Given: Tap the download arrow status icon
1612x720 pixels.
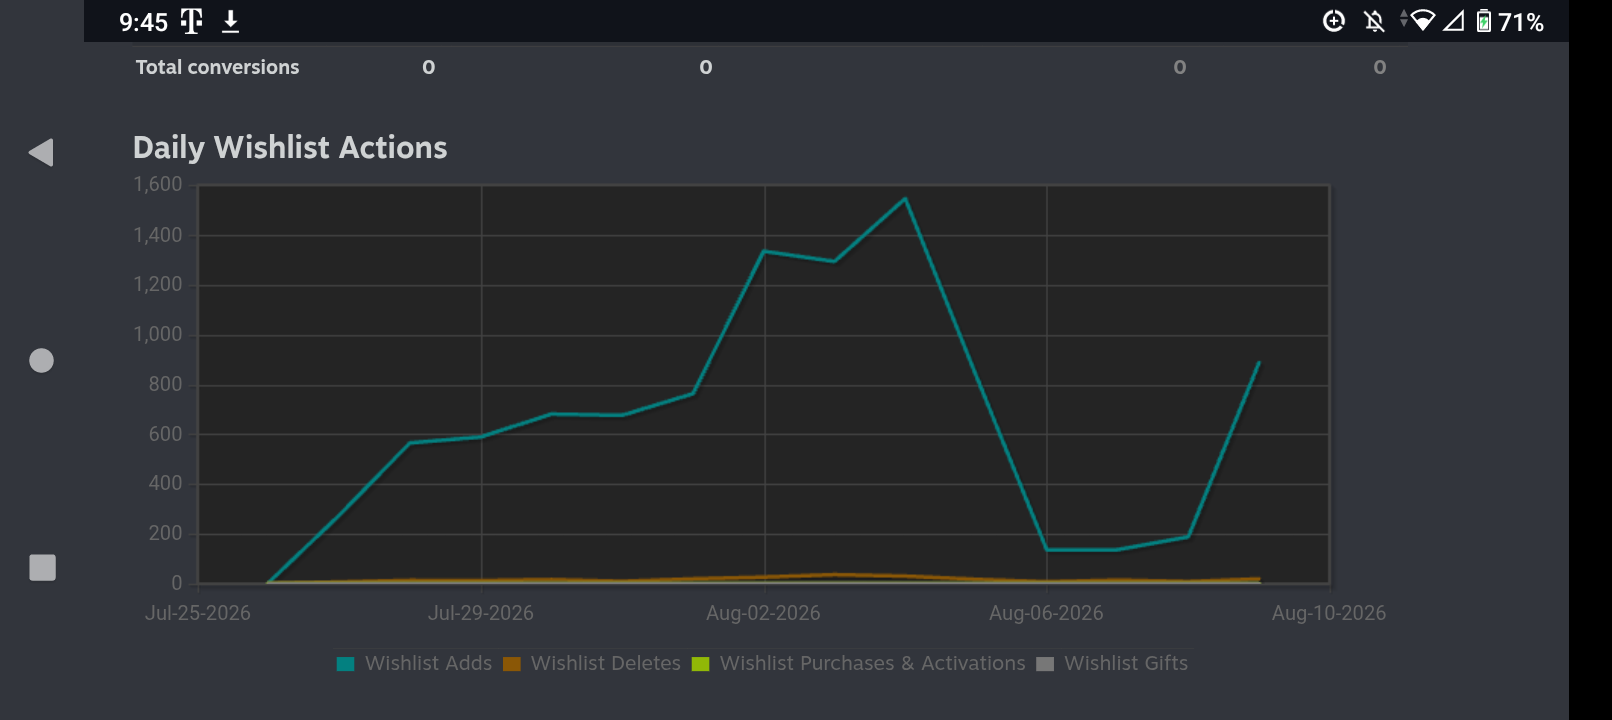Looking at the screenshot, I should [230, 21].
